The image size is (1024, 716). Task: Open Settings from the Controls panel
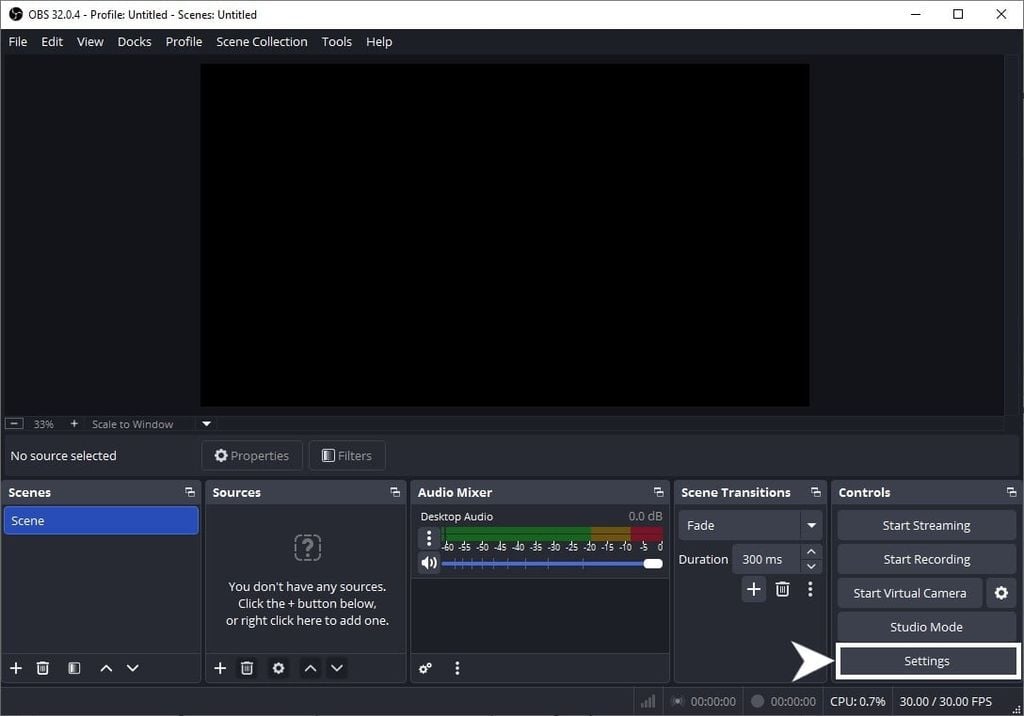(x=925, y=661)
